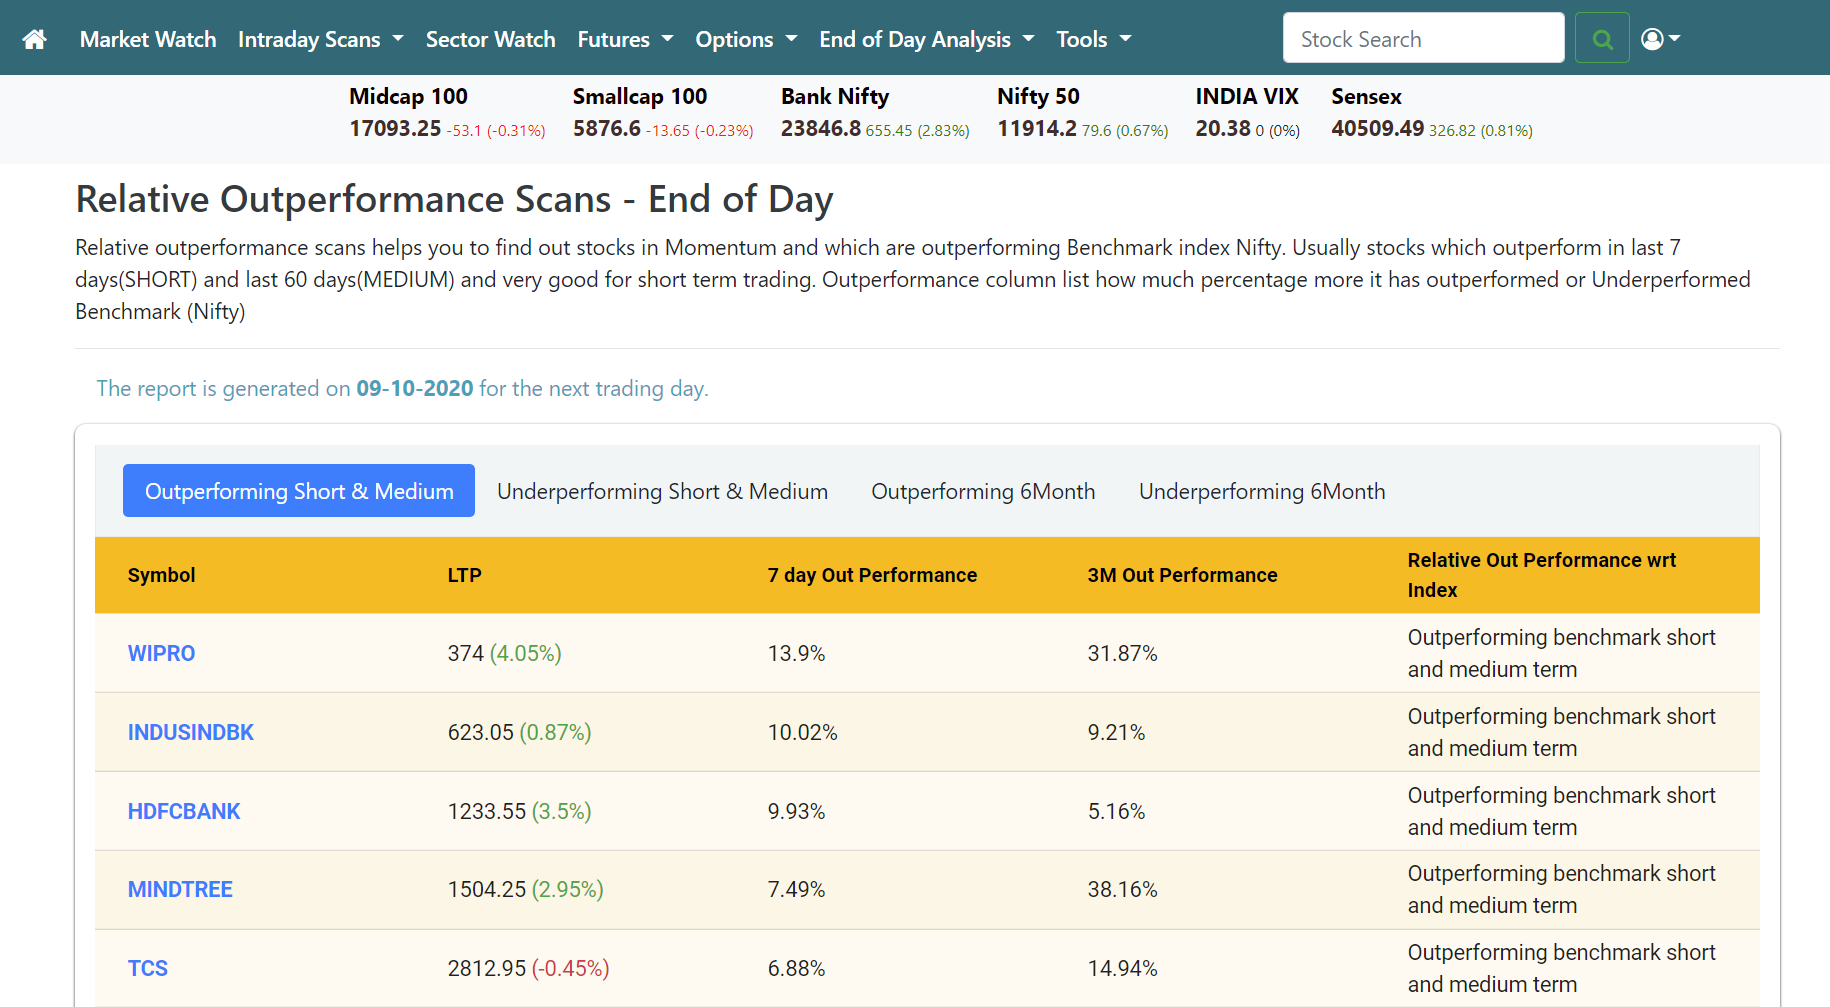The image size is (1830, 1007).
Task: Open Sector Watch page
Action: point(490,39)
